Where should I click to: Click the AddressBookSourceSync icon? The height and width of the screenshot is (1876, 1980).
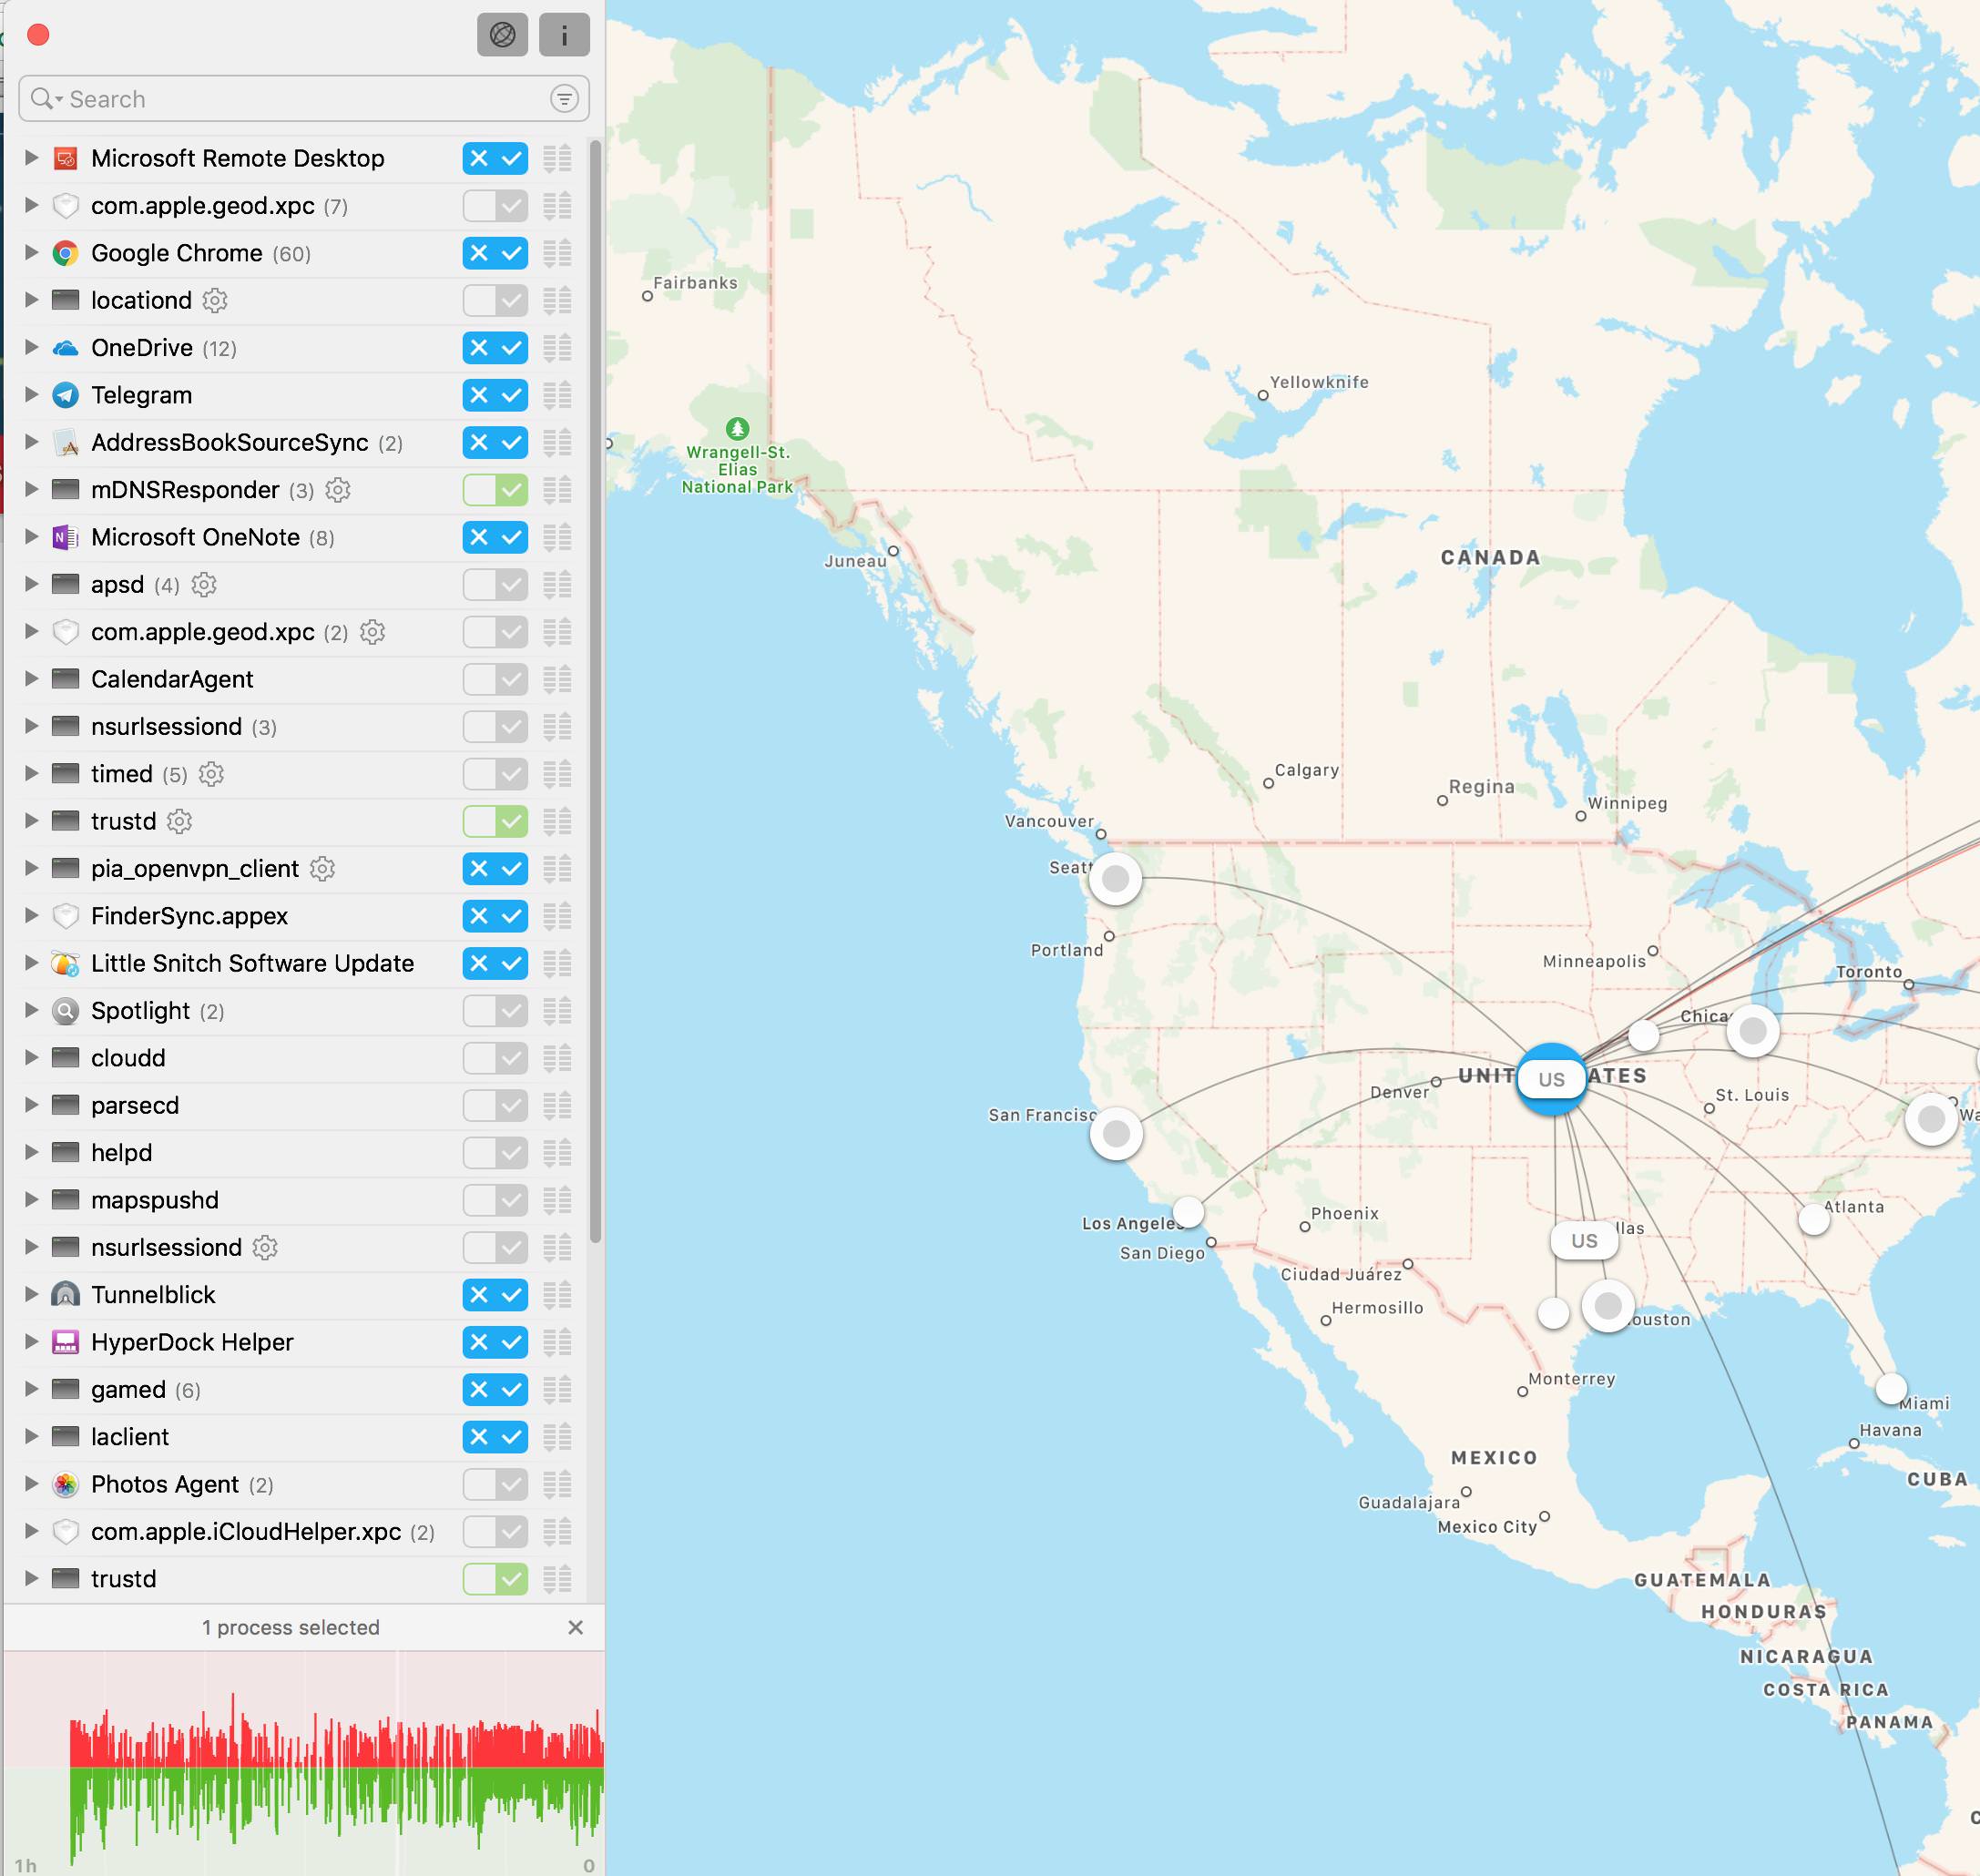click(x=66, y=442)
